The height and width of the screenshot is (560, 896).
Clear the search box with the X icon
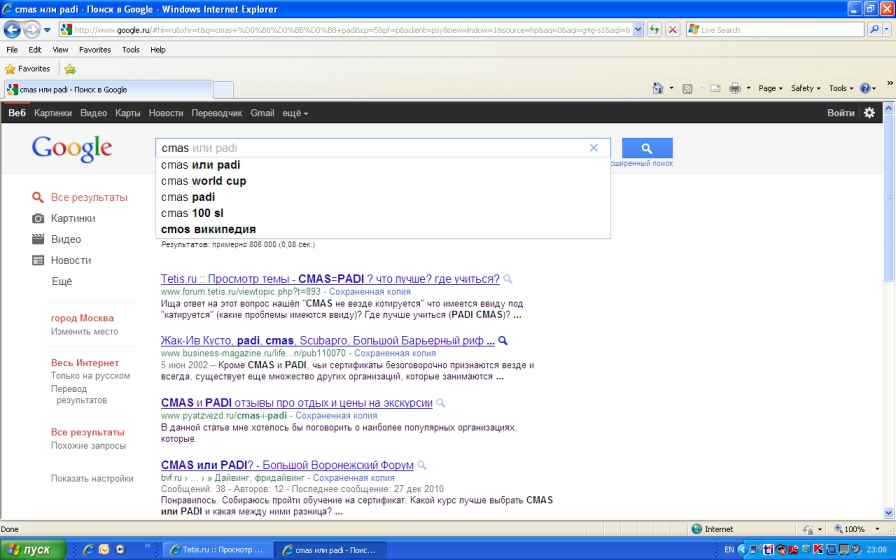[594, 148]
